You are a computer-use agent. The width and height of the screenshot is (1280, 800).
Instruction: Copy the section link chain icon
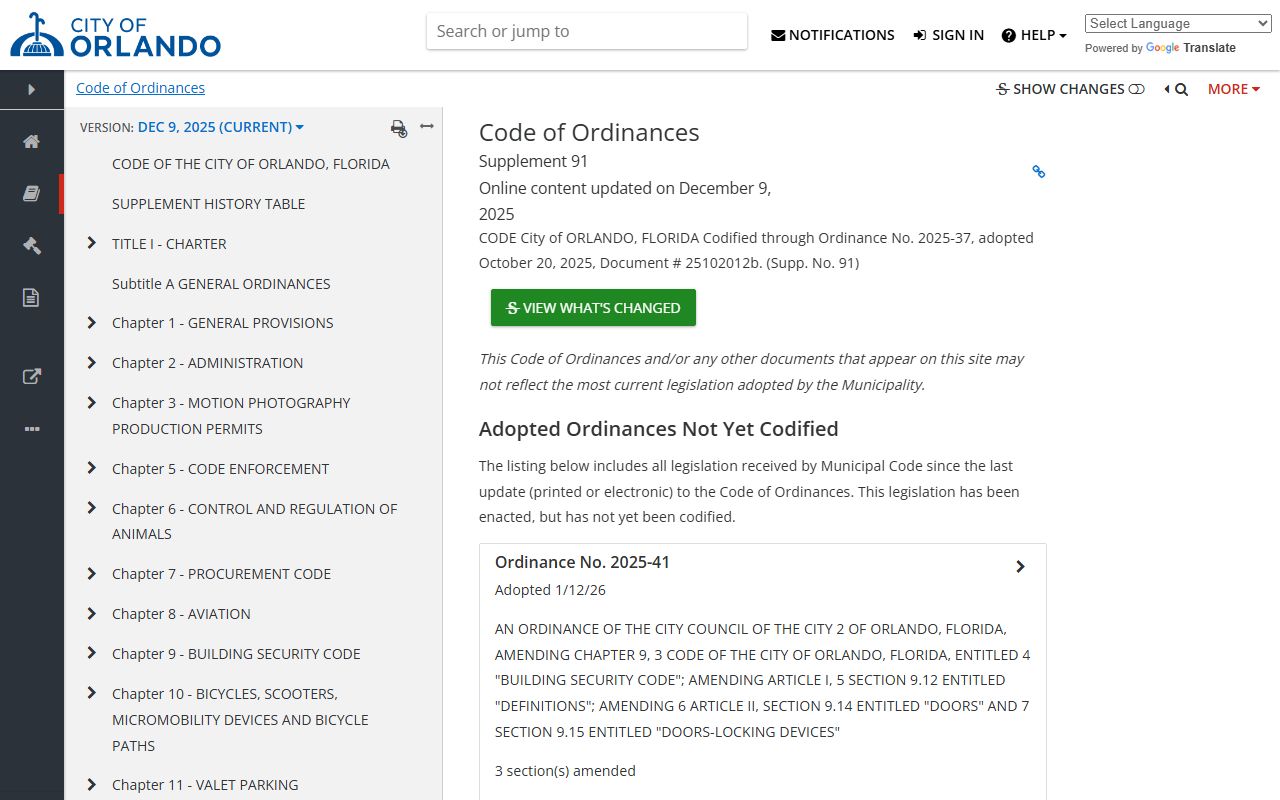coord(1038,172)
